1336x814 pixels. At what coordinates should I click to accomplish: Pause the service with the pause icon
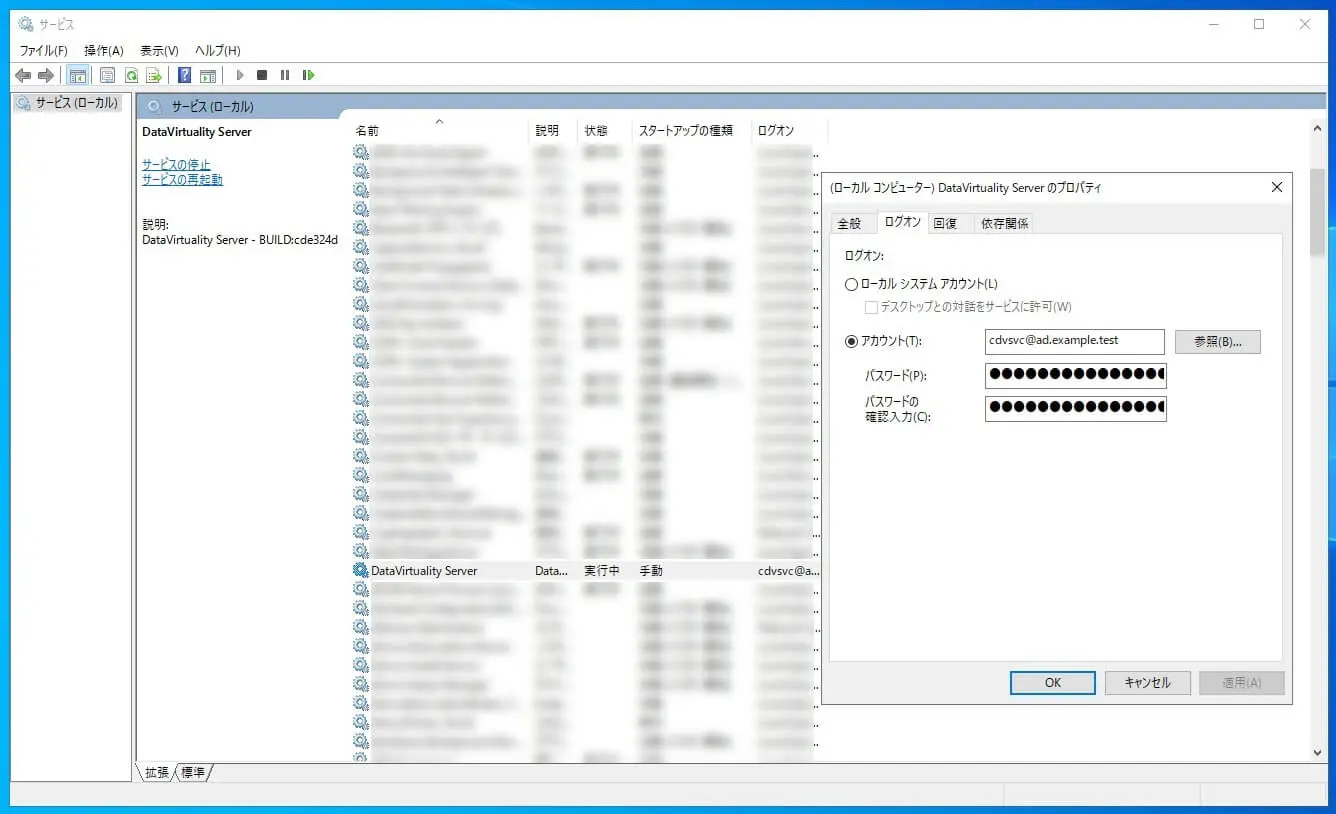[285, 75]
